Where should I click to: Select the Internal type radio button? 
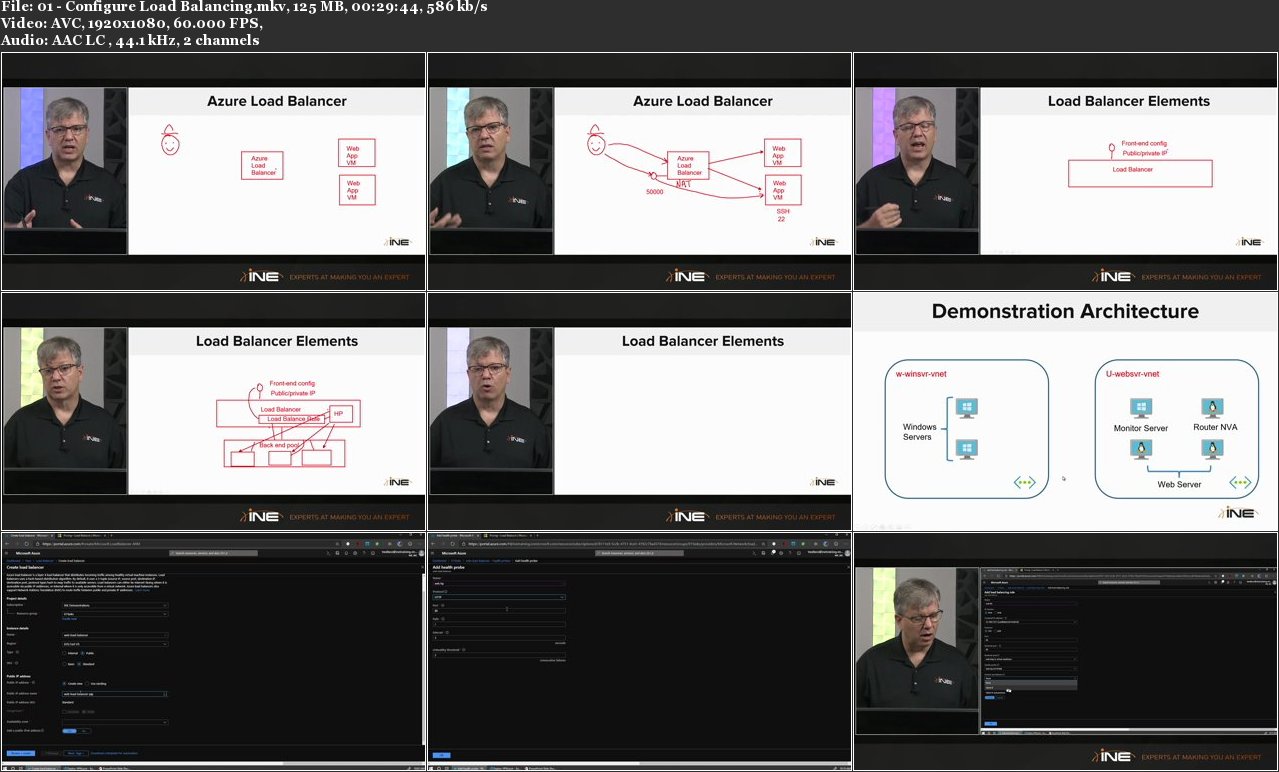point(64,653)
